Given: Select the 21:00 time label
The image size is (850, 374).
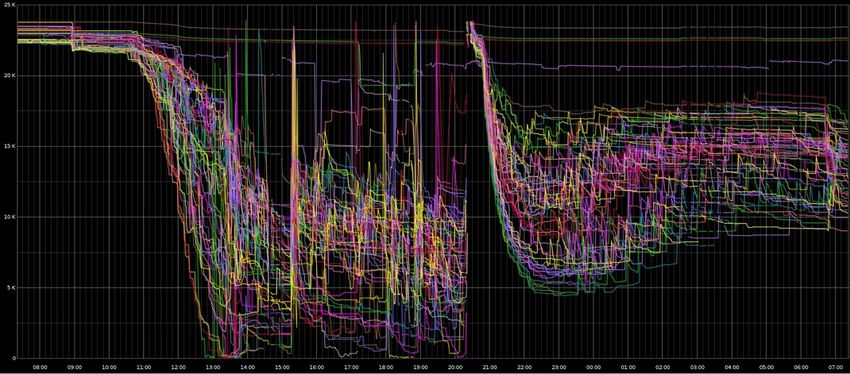Looking at the screenshot, I should click(x=490, y=367).
